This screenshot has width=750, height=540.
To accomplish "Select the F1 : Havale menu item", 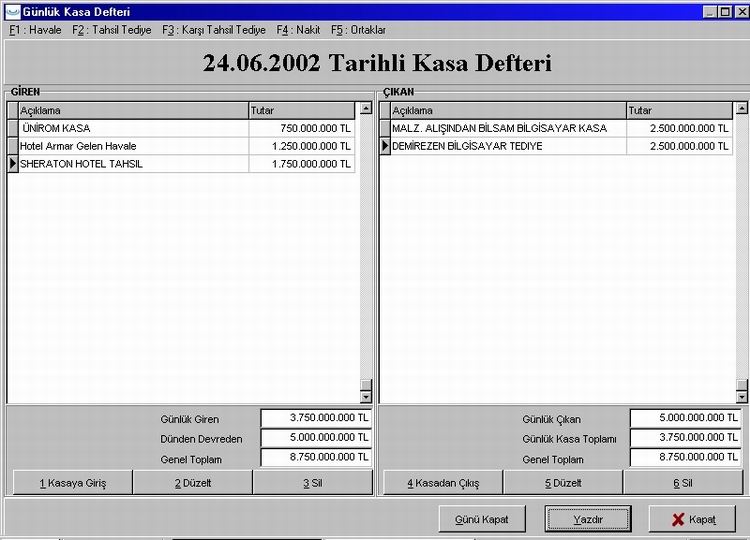I will point(35,30).
